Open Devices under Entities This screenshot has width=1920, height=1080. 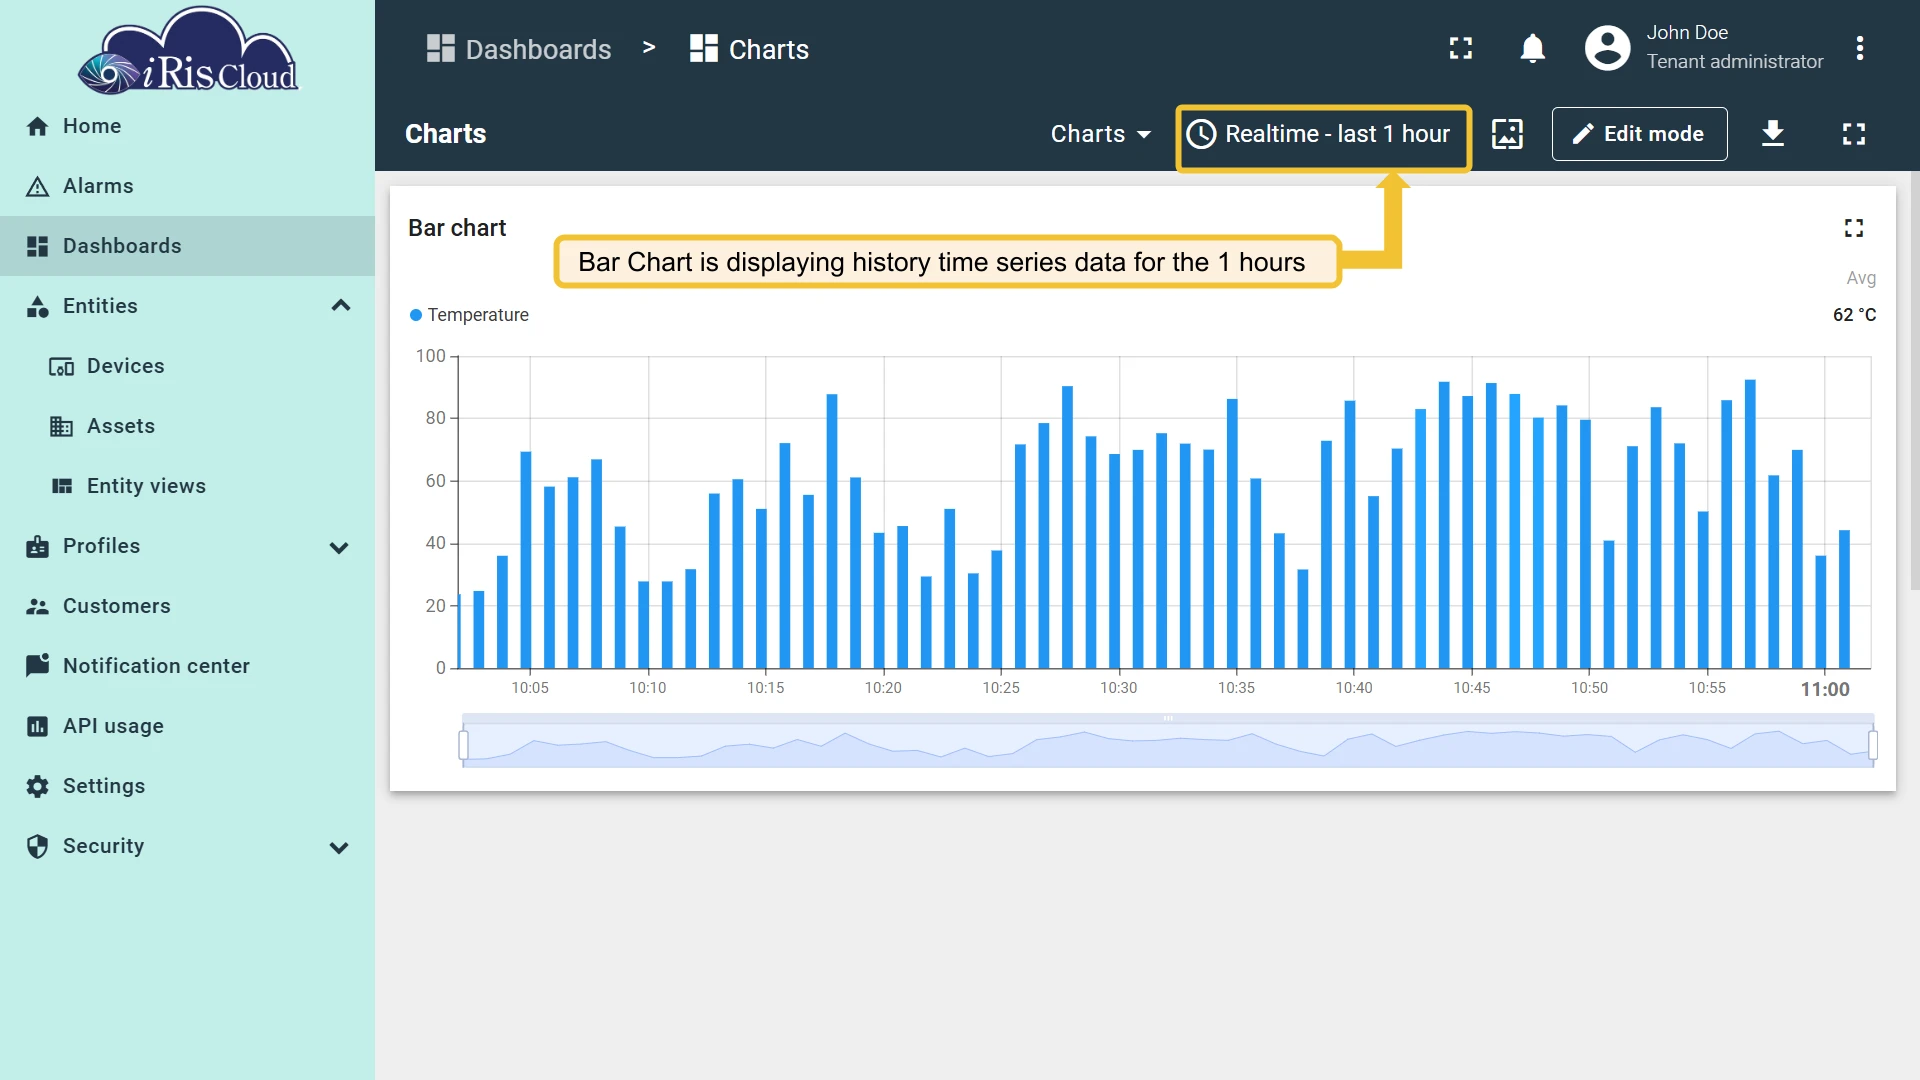pos(187,366)
